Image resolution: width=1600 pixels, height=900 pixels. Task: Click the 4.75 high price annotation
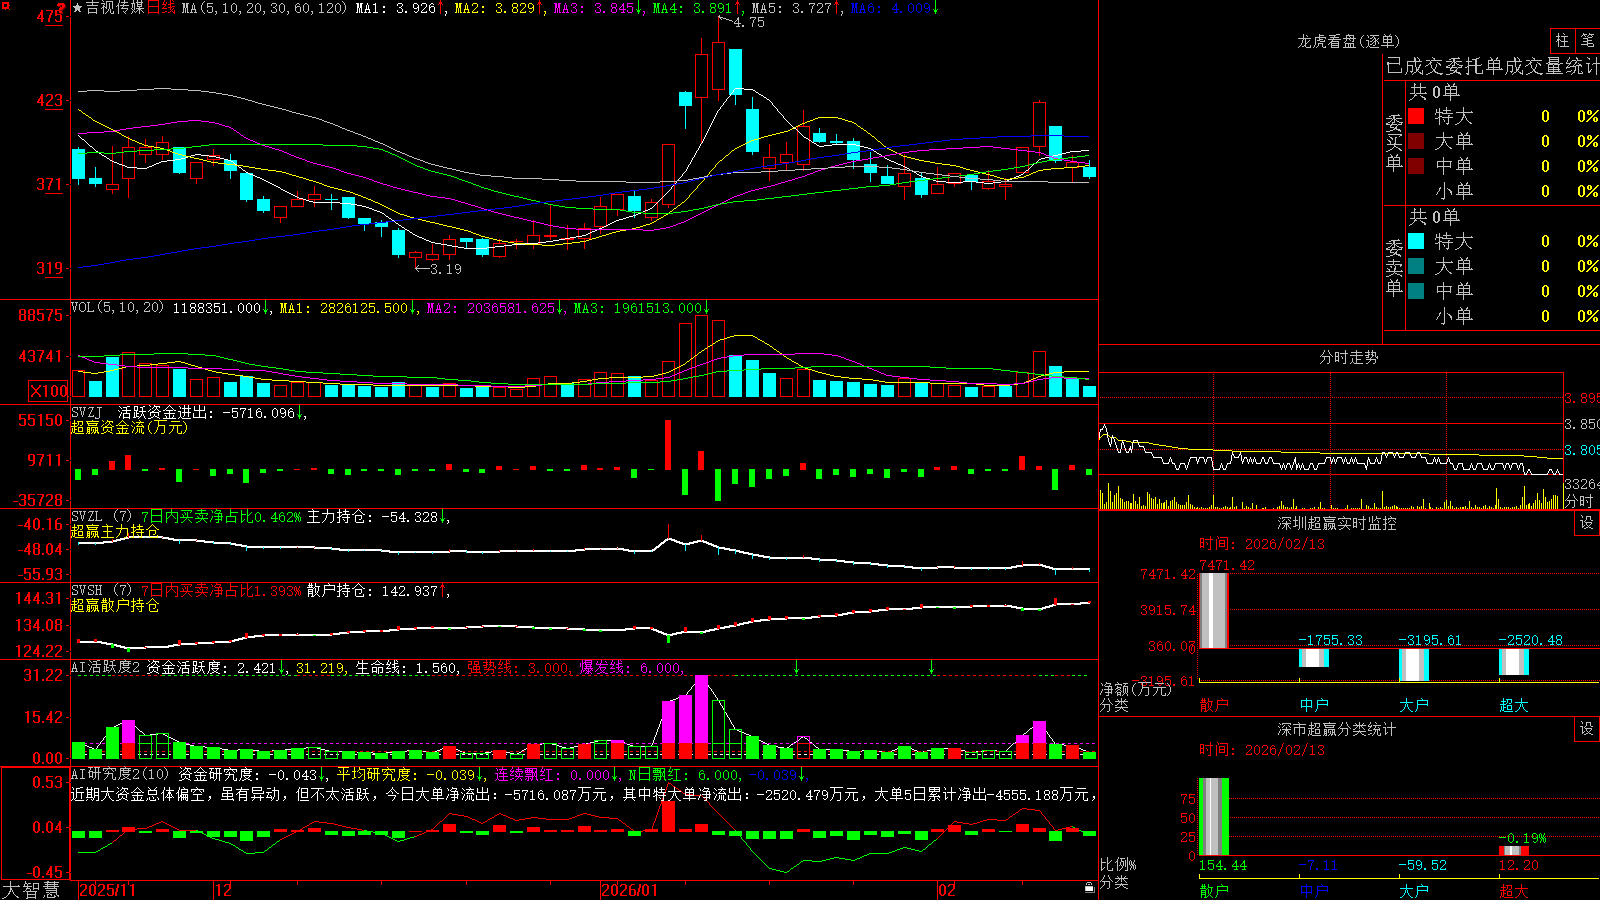tap(749, 22)
